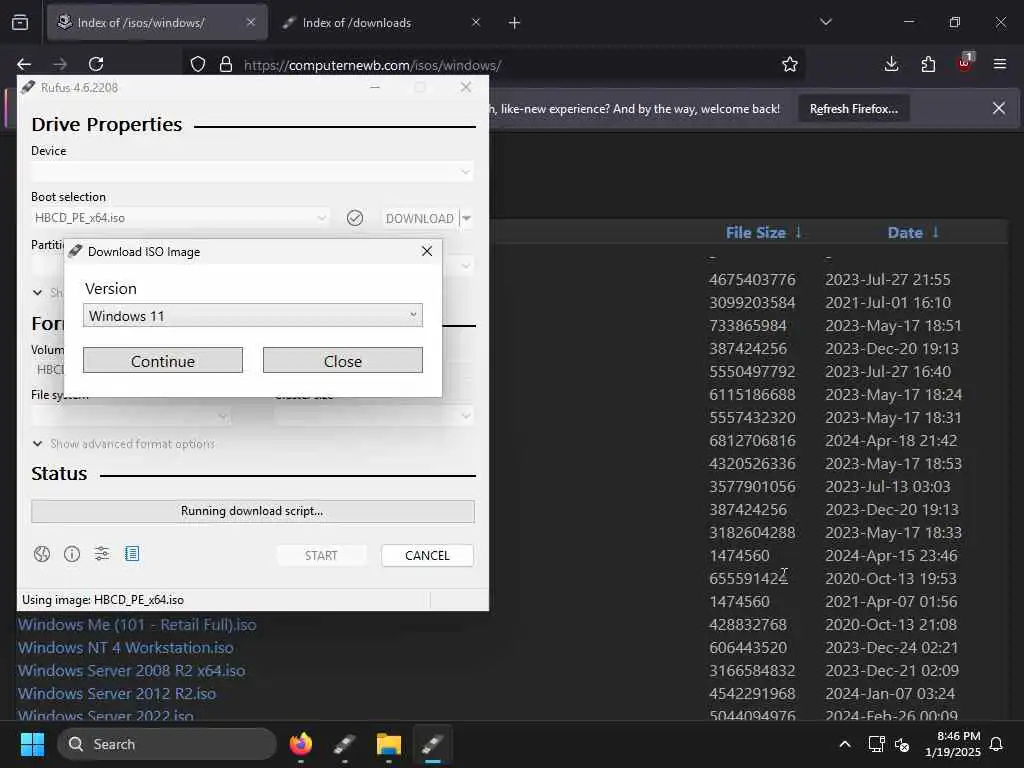Click the Running download script progress bar

point(253,511)
